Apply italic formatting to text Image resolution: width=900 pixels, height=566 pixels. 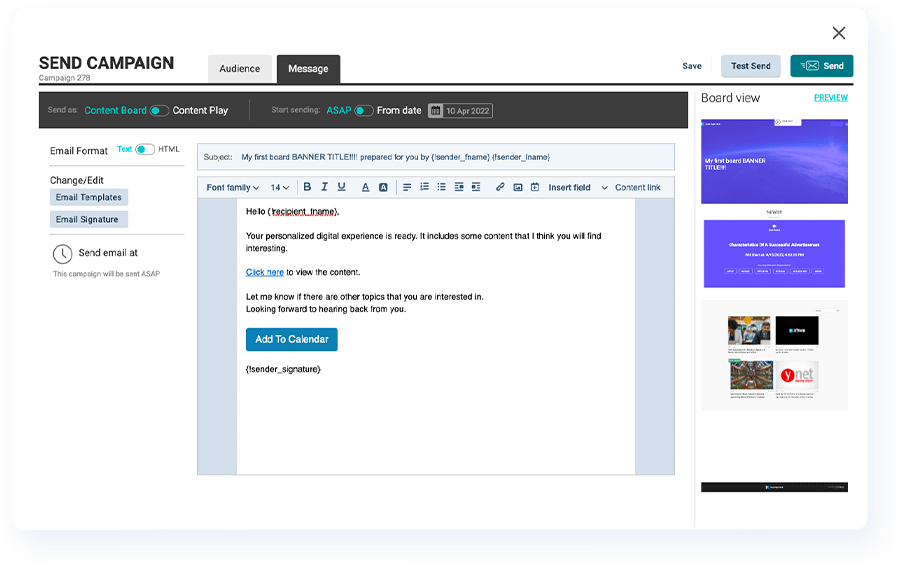[x=324, y=187]
